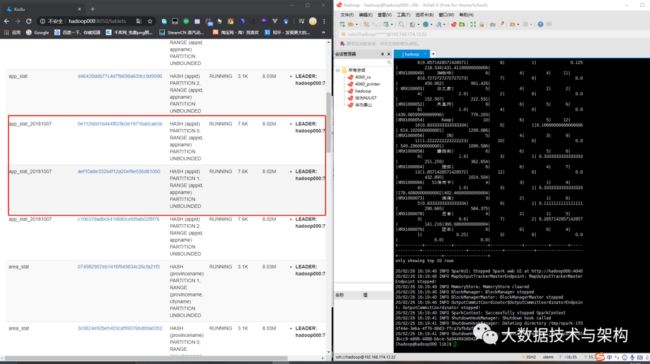Toggle full screen icon in Xshell toolbar
Image resolution: width=650 pixels, height=364 pixels.
(473, 24)
